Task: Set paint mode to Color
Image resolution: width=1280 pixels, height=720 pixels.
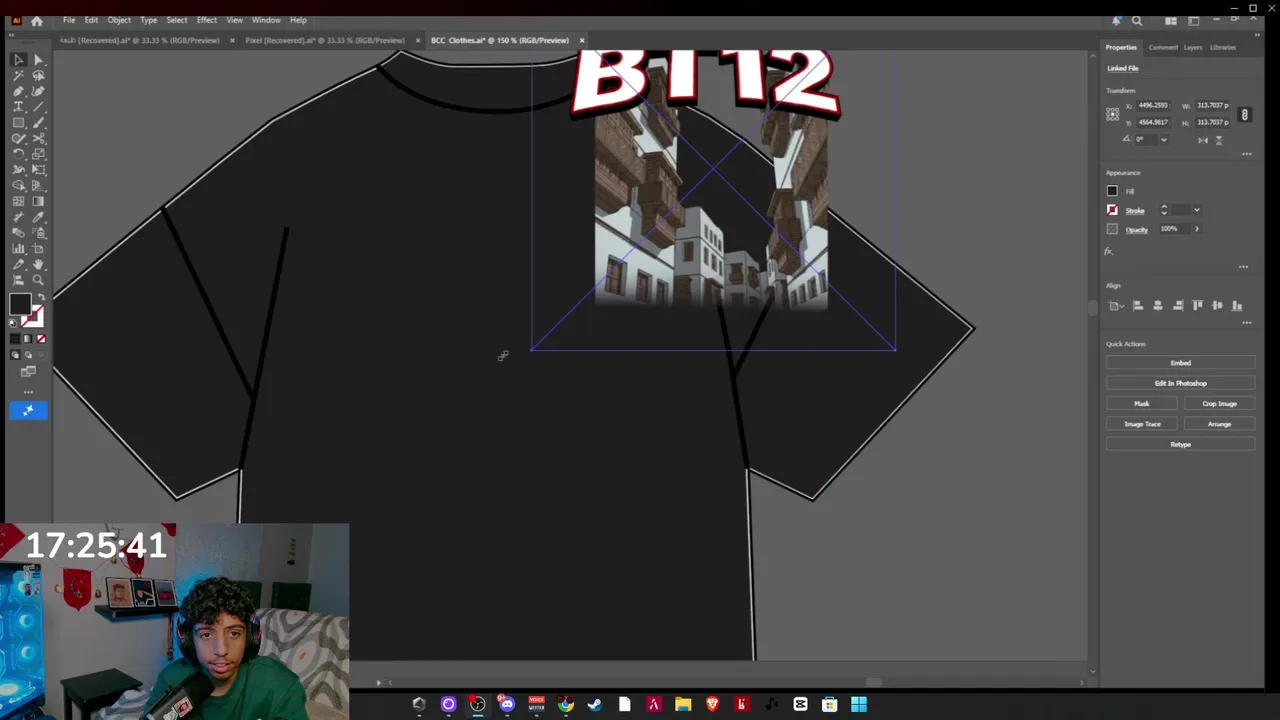Action: click(14, 339)
